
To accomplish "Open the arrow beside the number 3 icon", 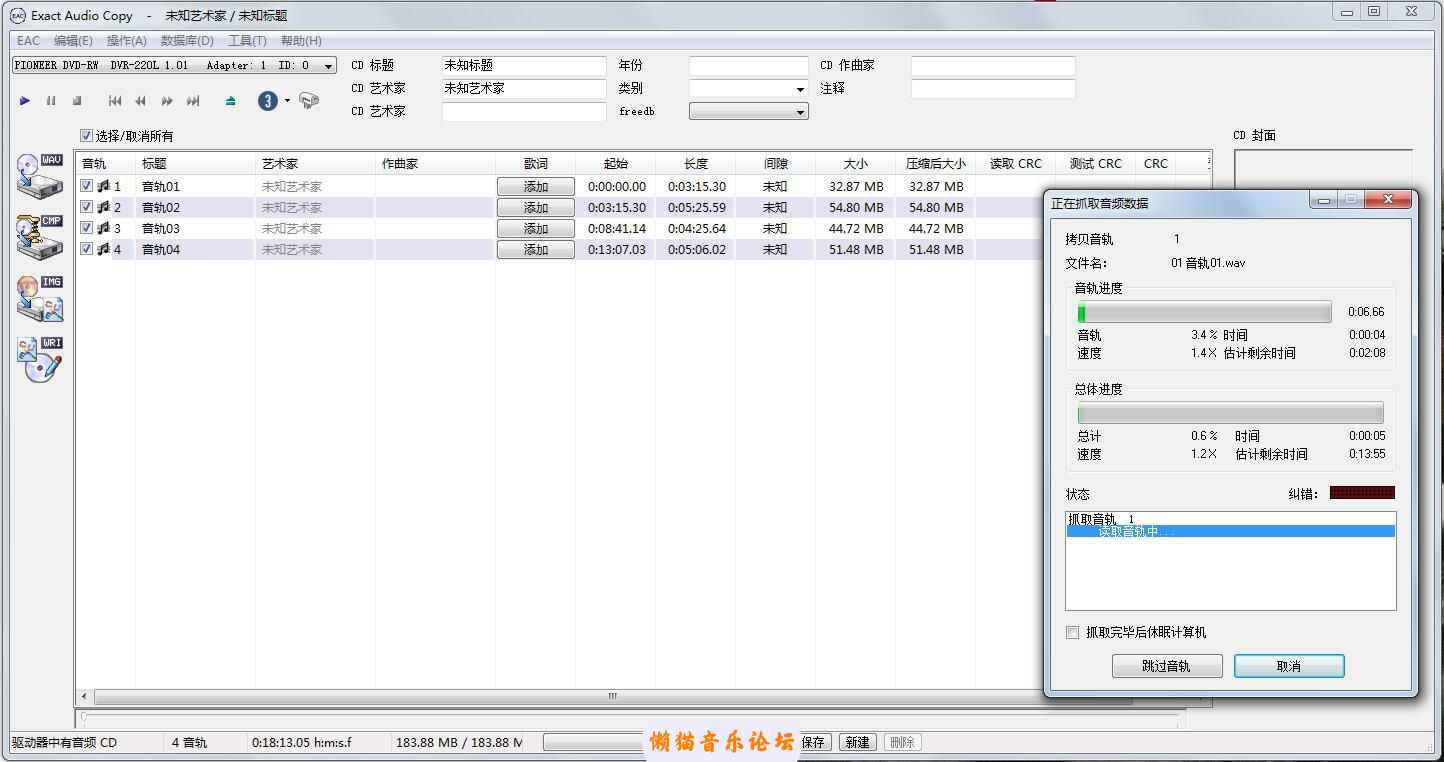I will (287, 100).
